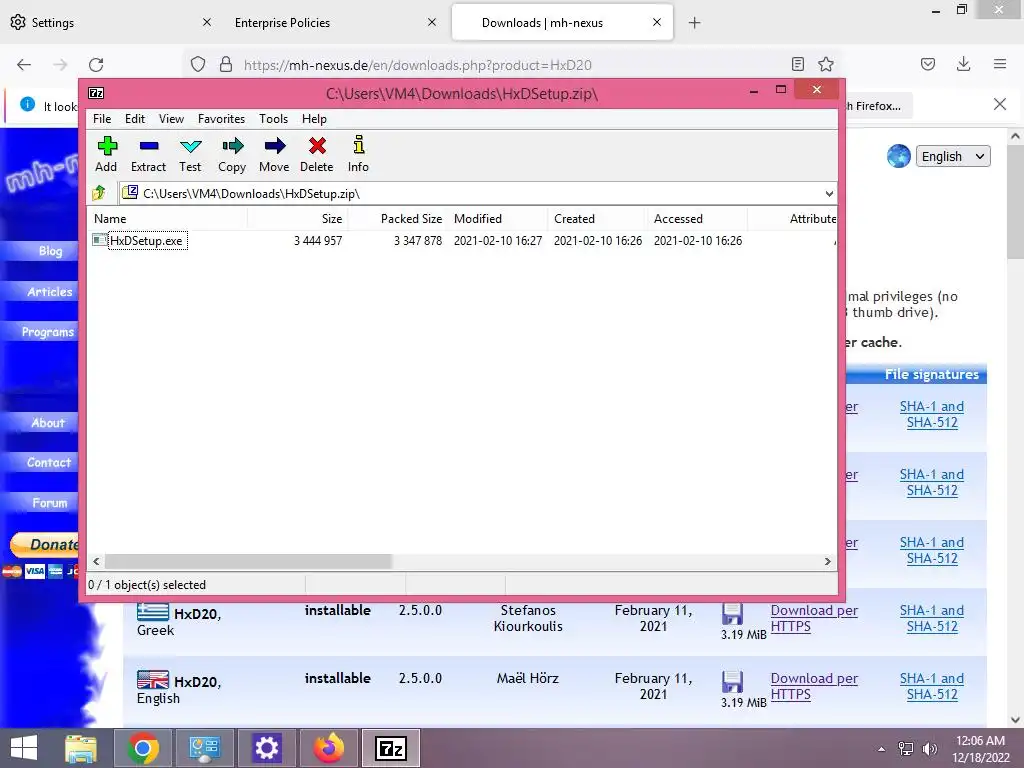Screen dimensions: 1024x768
Task: Switch to Enterprise Policies tab
Action: click(335, 23)
